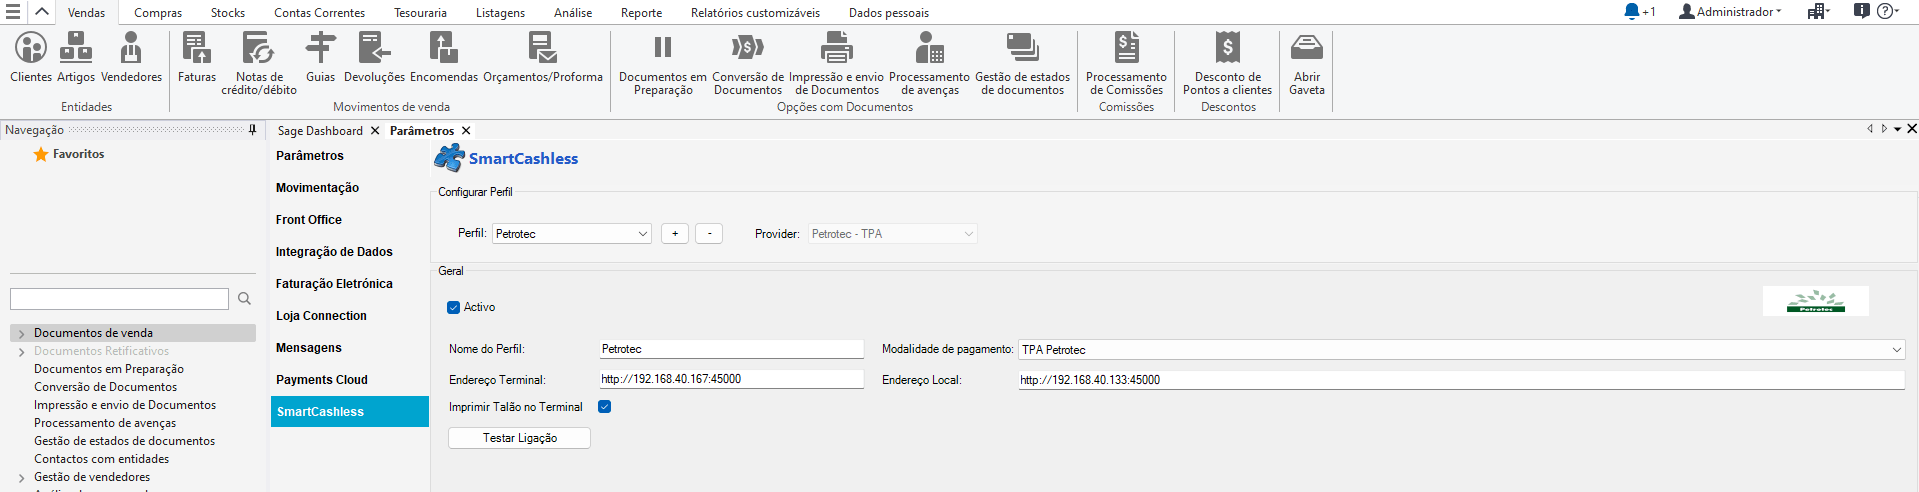Select Integração de Dados section
The image size is (1919, 492).
[x=349, y=252]
